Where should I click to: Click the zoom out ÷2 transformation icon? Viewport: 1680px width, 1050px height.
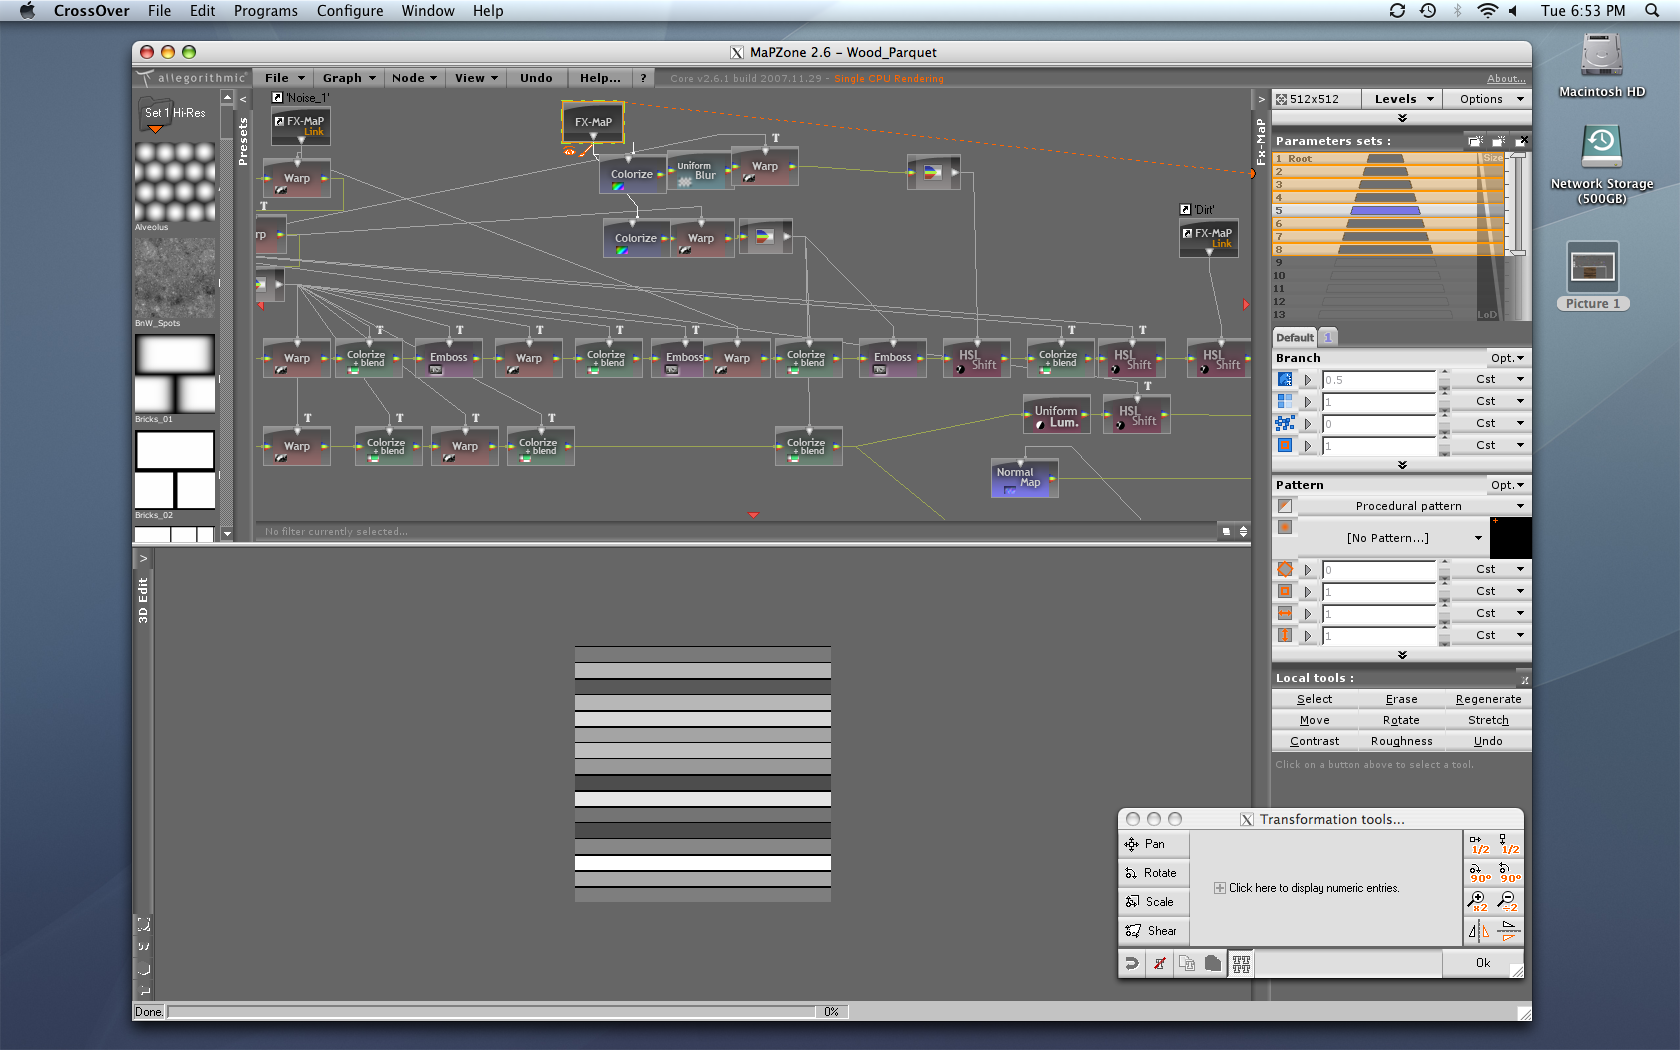(1508, 902)
